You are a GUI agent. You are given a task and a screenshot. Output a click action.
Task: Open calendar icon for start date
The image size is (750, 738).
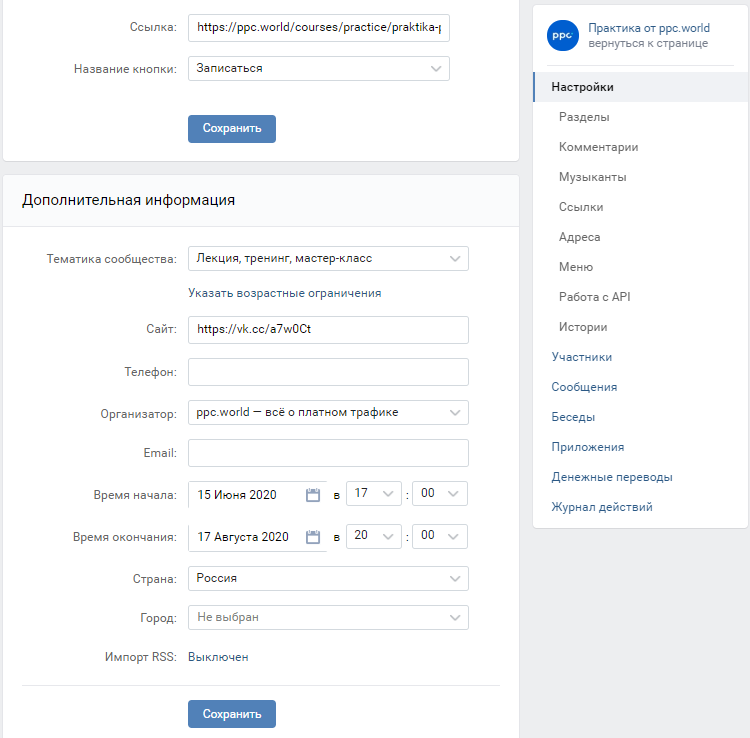pyautogui.click(x=313, y=494)
